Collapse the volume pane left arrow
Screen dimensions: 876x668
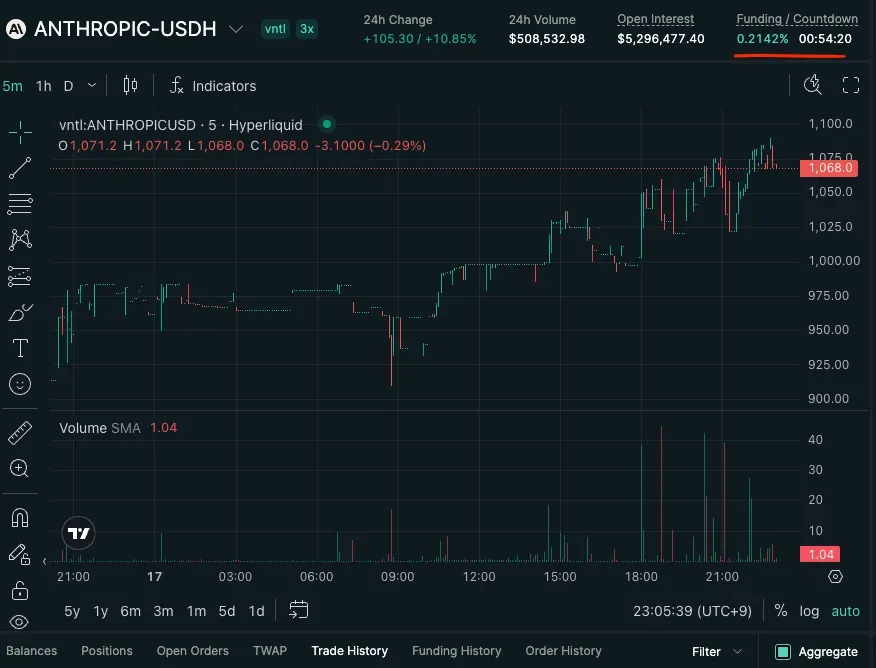point(45,561)
